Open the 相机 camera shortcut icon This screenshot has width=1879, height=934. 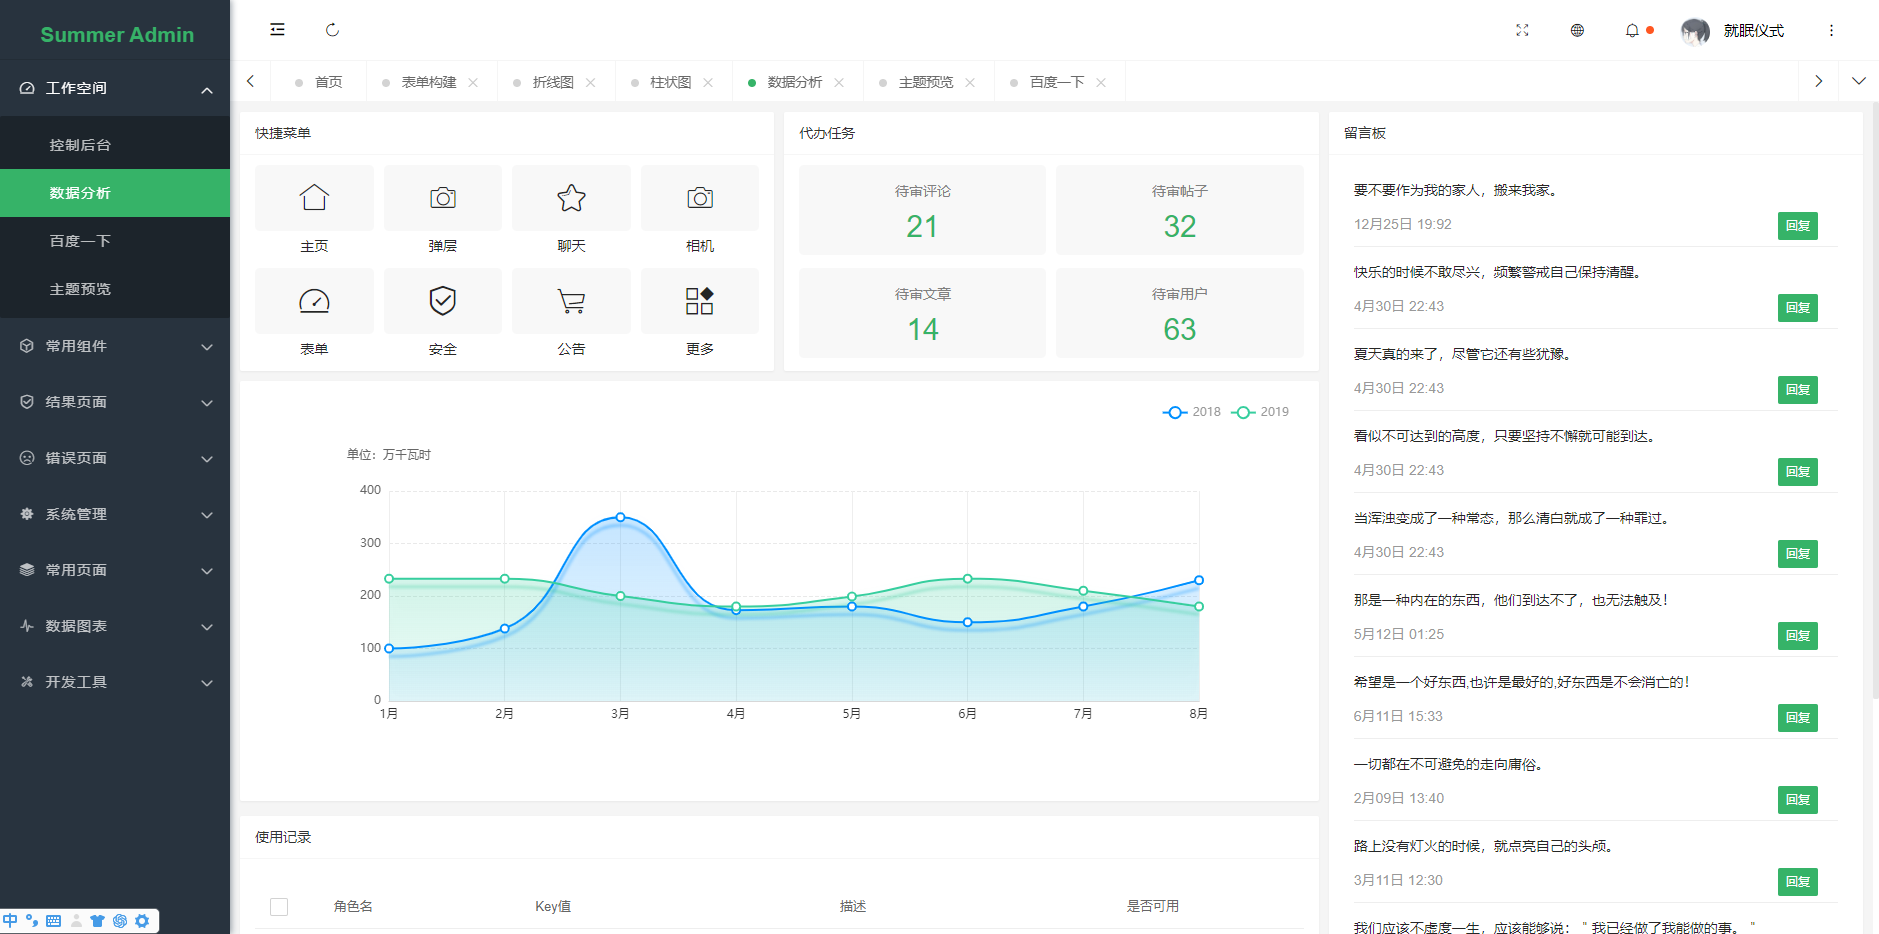[700, 198]
